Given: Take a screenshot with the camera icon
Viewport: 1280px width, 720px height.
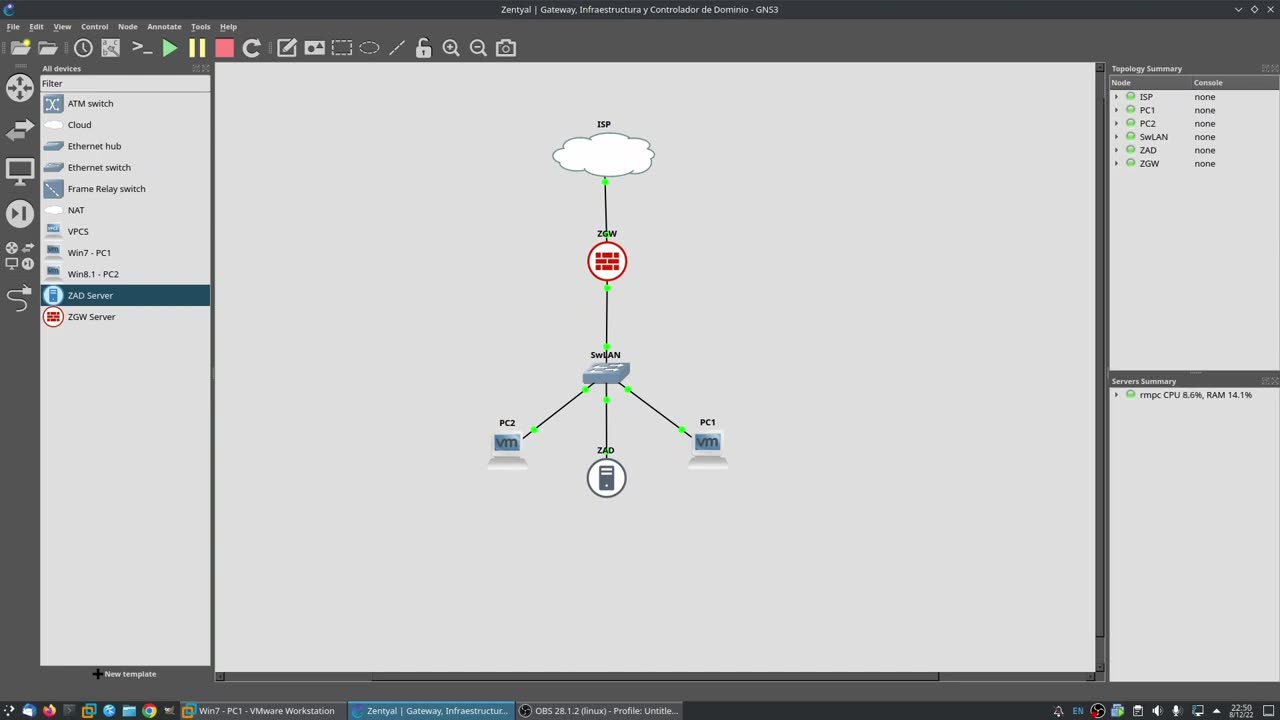Looking at the screenshot, I should (x=506, y=48).
